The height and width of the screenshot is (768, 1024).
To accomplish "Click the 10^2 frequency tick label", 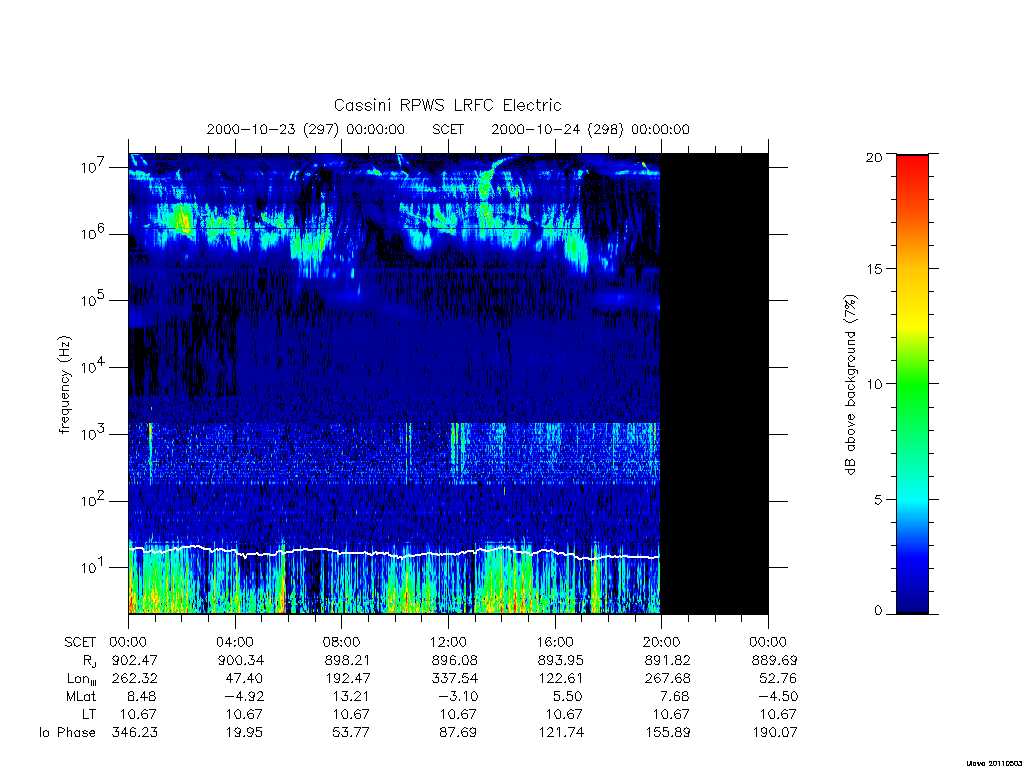I will [95, 501].
